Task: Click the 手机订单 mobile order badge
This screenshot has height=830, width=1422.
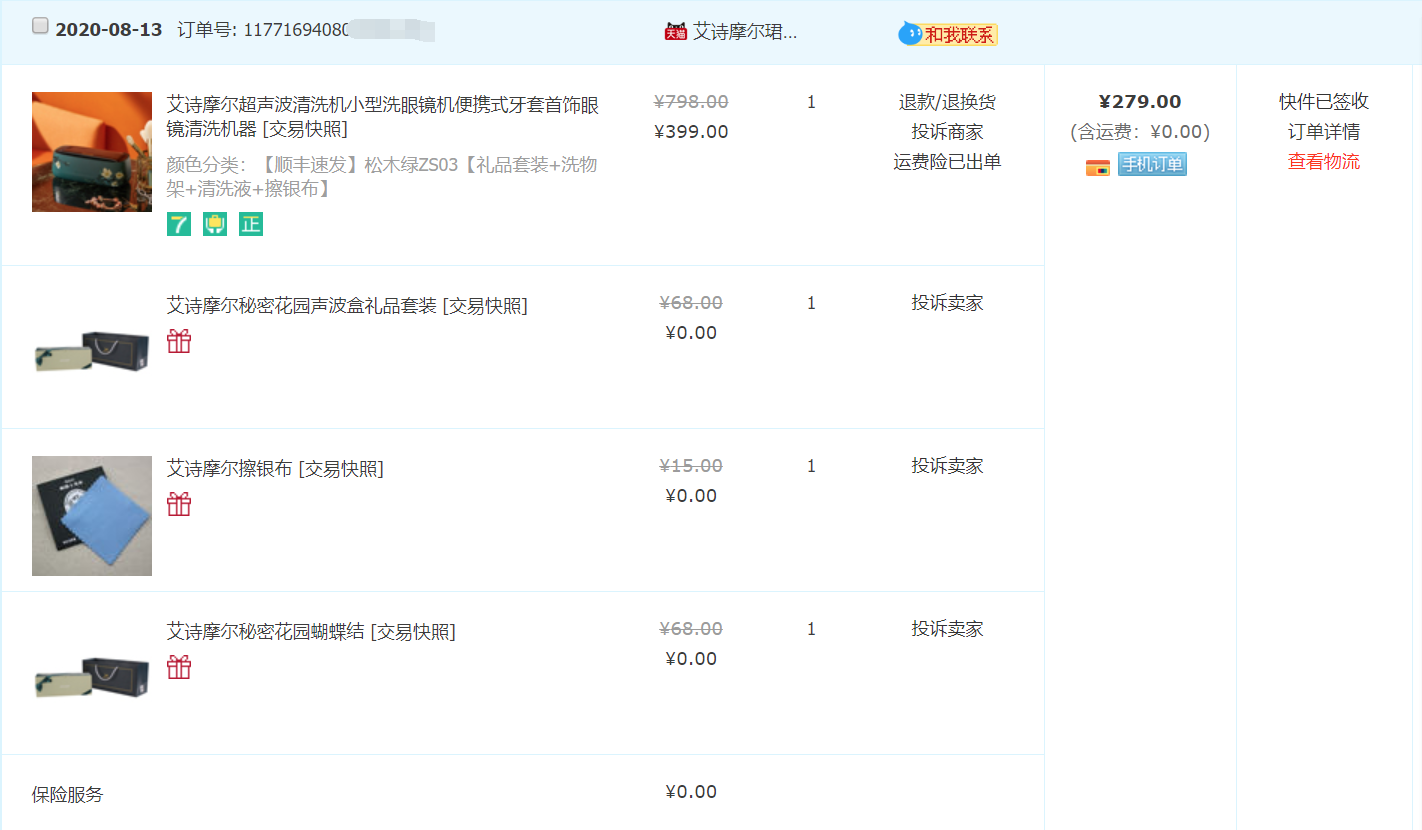Action: [1152, 165]
